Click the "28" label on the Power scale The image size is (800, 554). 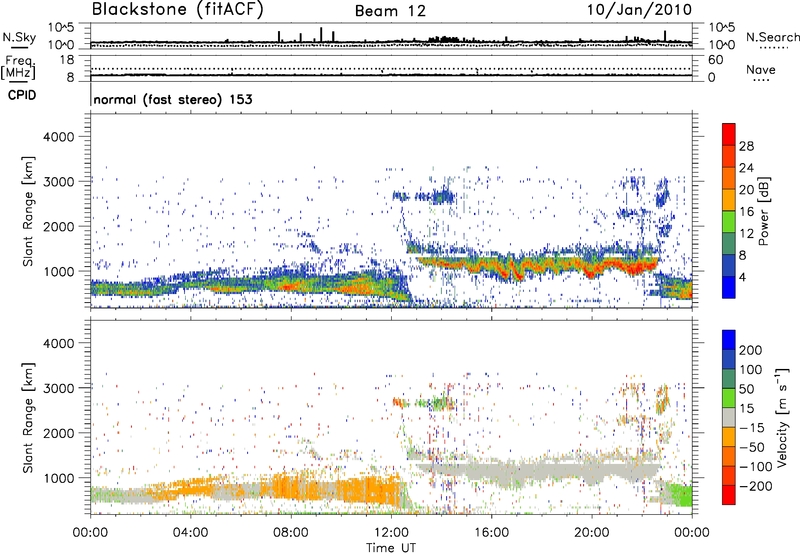[746, 146]
